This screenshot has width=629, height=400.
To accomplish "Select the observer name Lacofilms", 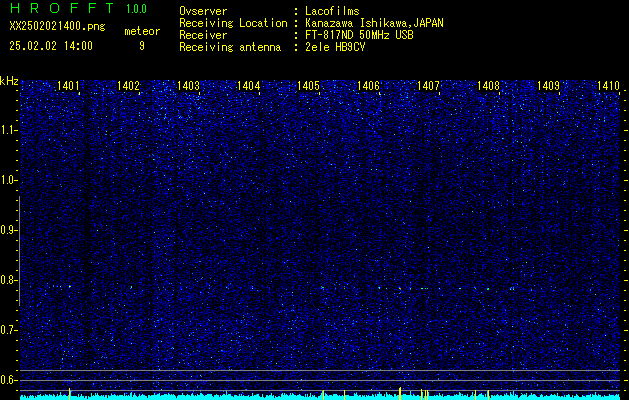I will tap(332, 11).
